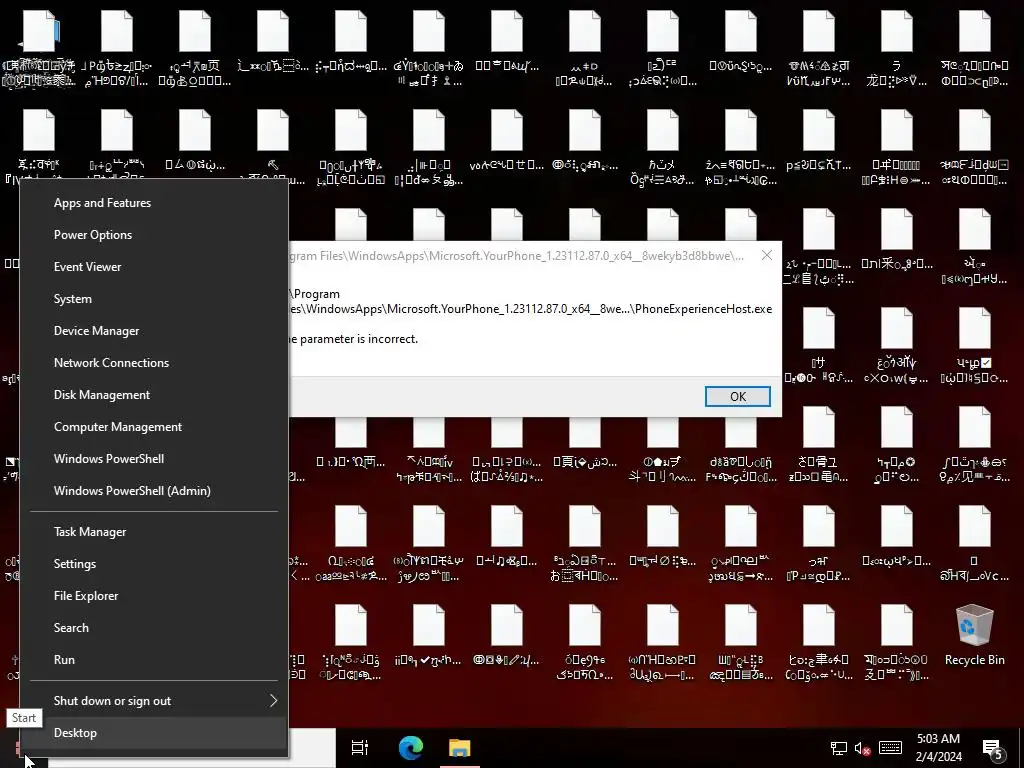
Task: Click the muted volume tray icon
Action: pyautogui.click(x=862, y=748)
